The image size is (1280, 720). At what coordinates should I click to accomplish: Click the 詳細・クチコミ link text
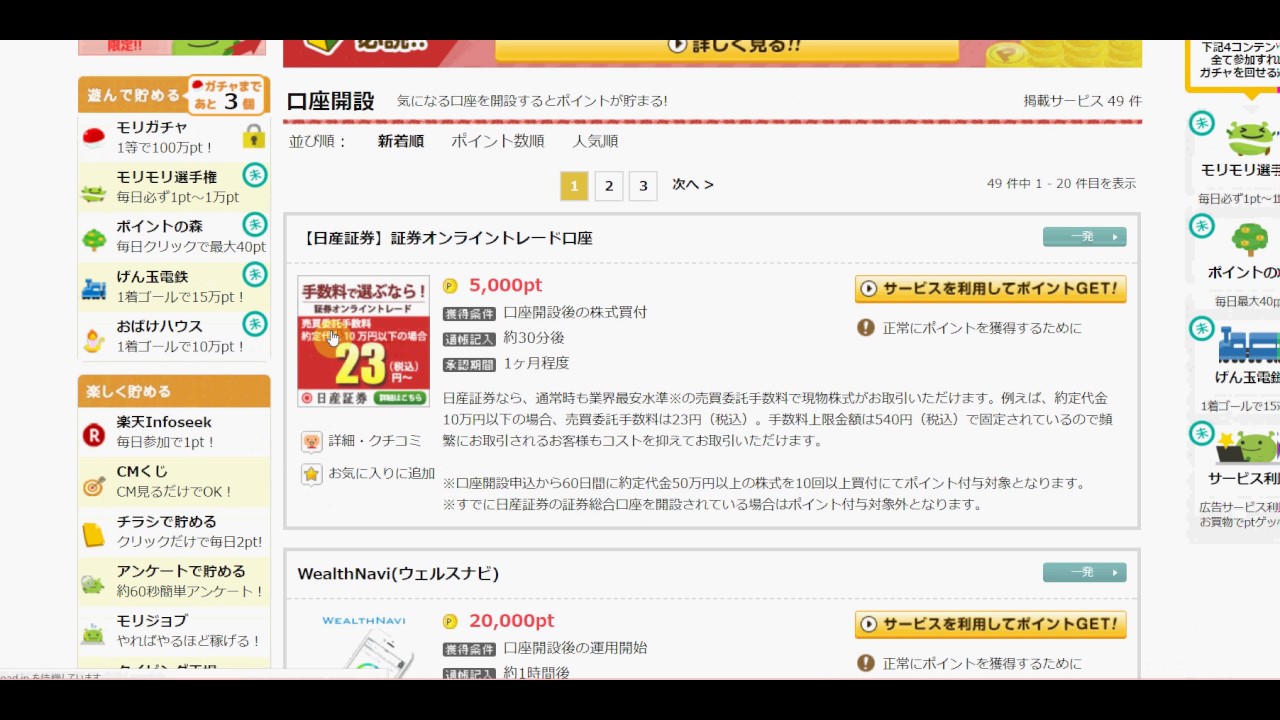tap(375, 441)
